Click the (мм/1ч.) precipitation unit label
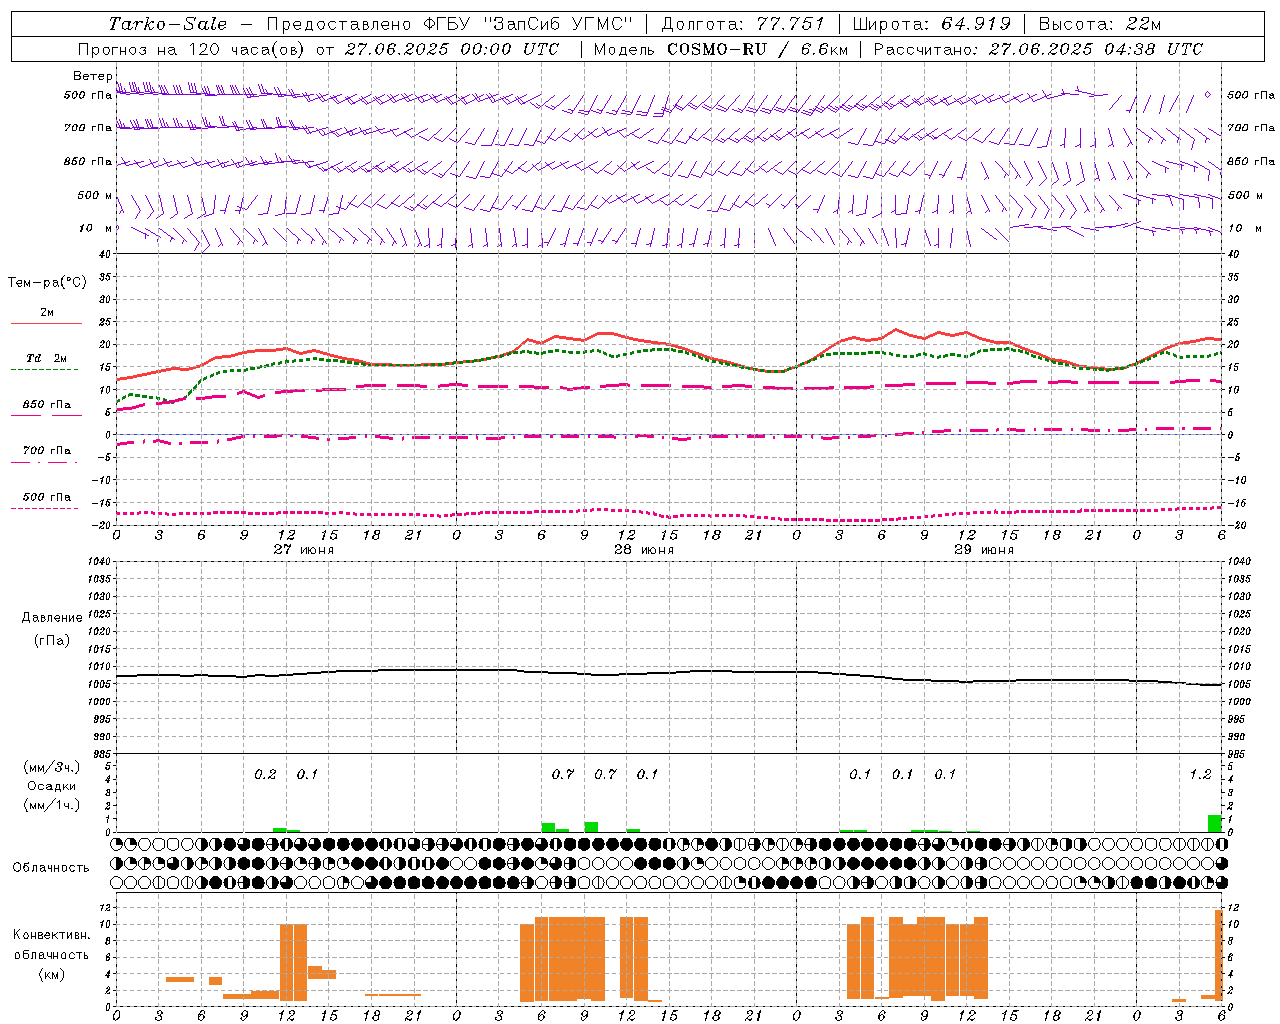This screenshot has height=1024, width=1280. (x=51, y=805)
